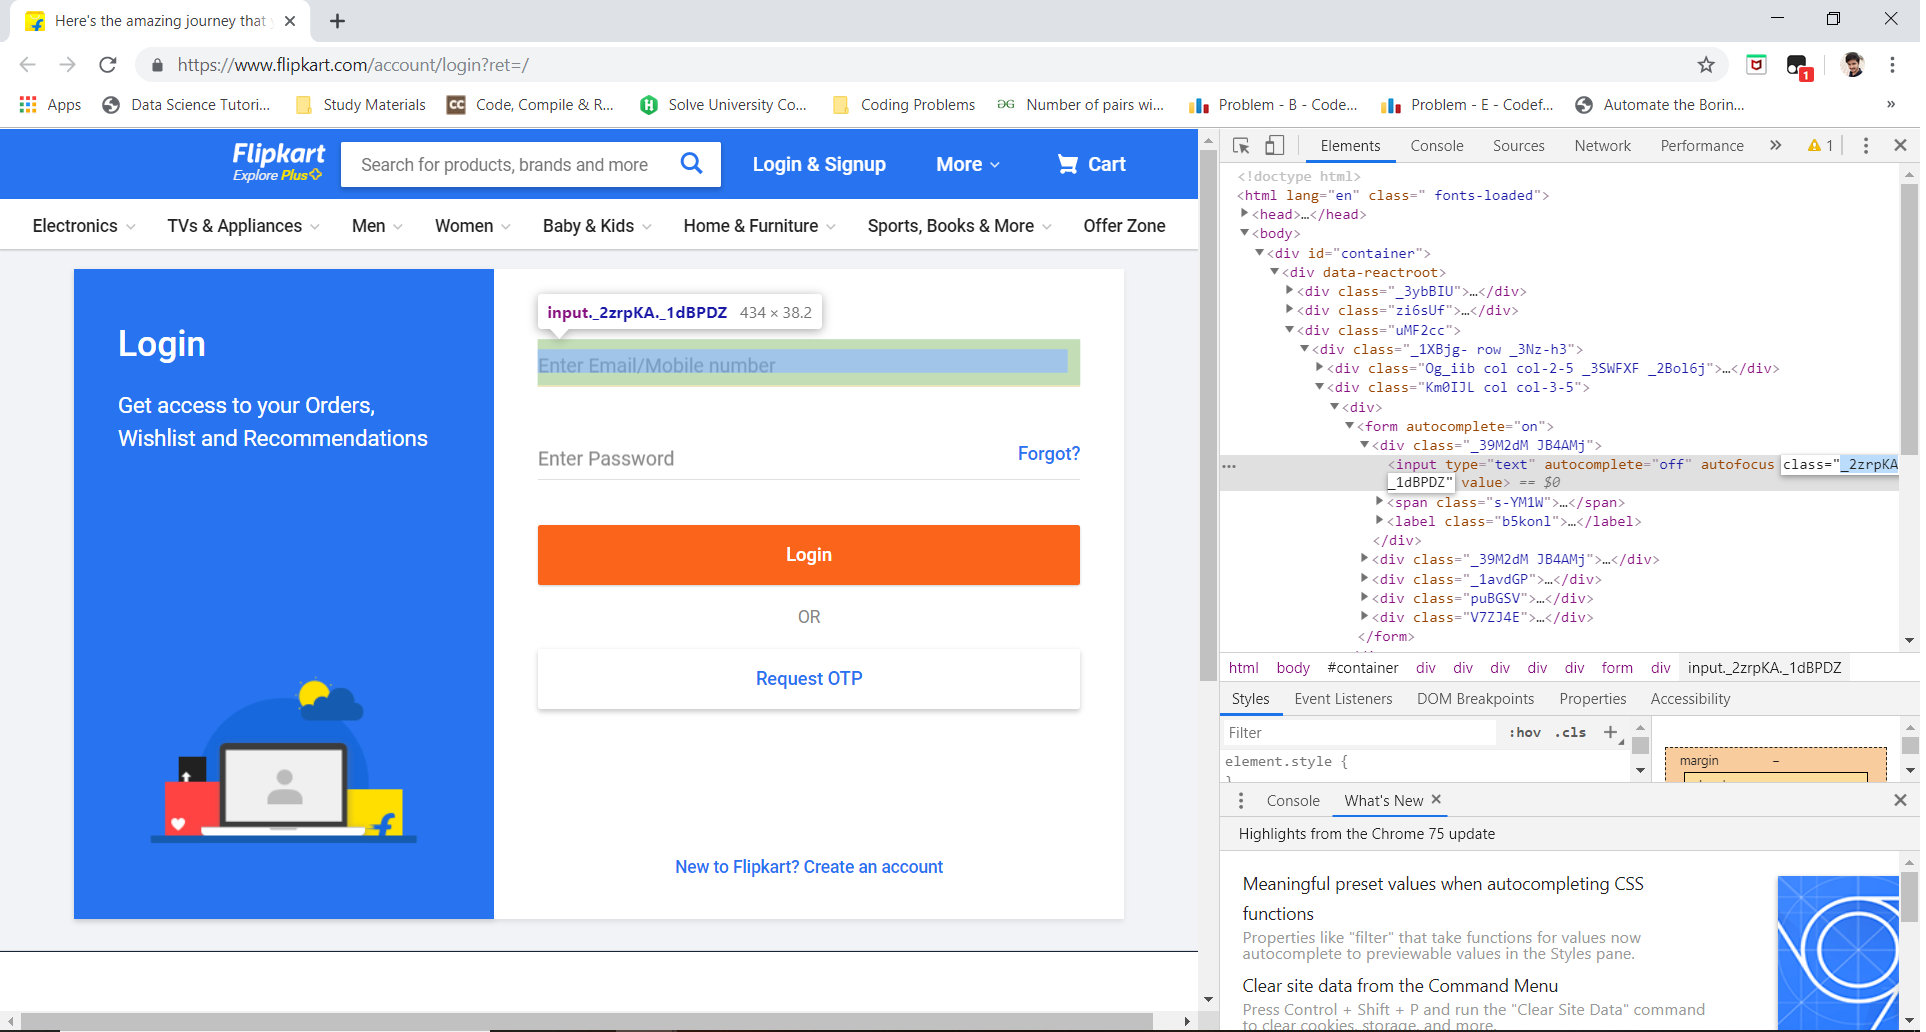
Task: Open the extension with red badge 1
Action: point(1799,67)
